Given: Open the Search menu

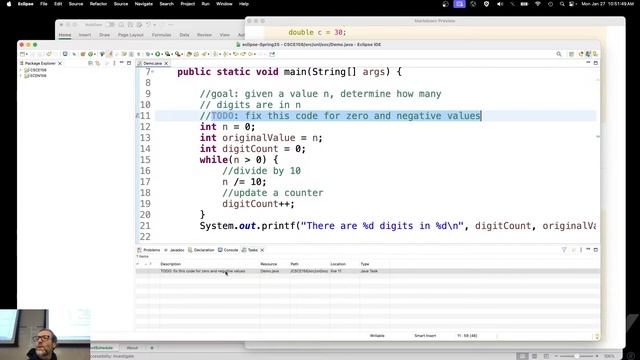Looking at the screenshot, I should [167, 4].
